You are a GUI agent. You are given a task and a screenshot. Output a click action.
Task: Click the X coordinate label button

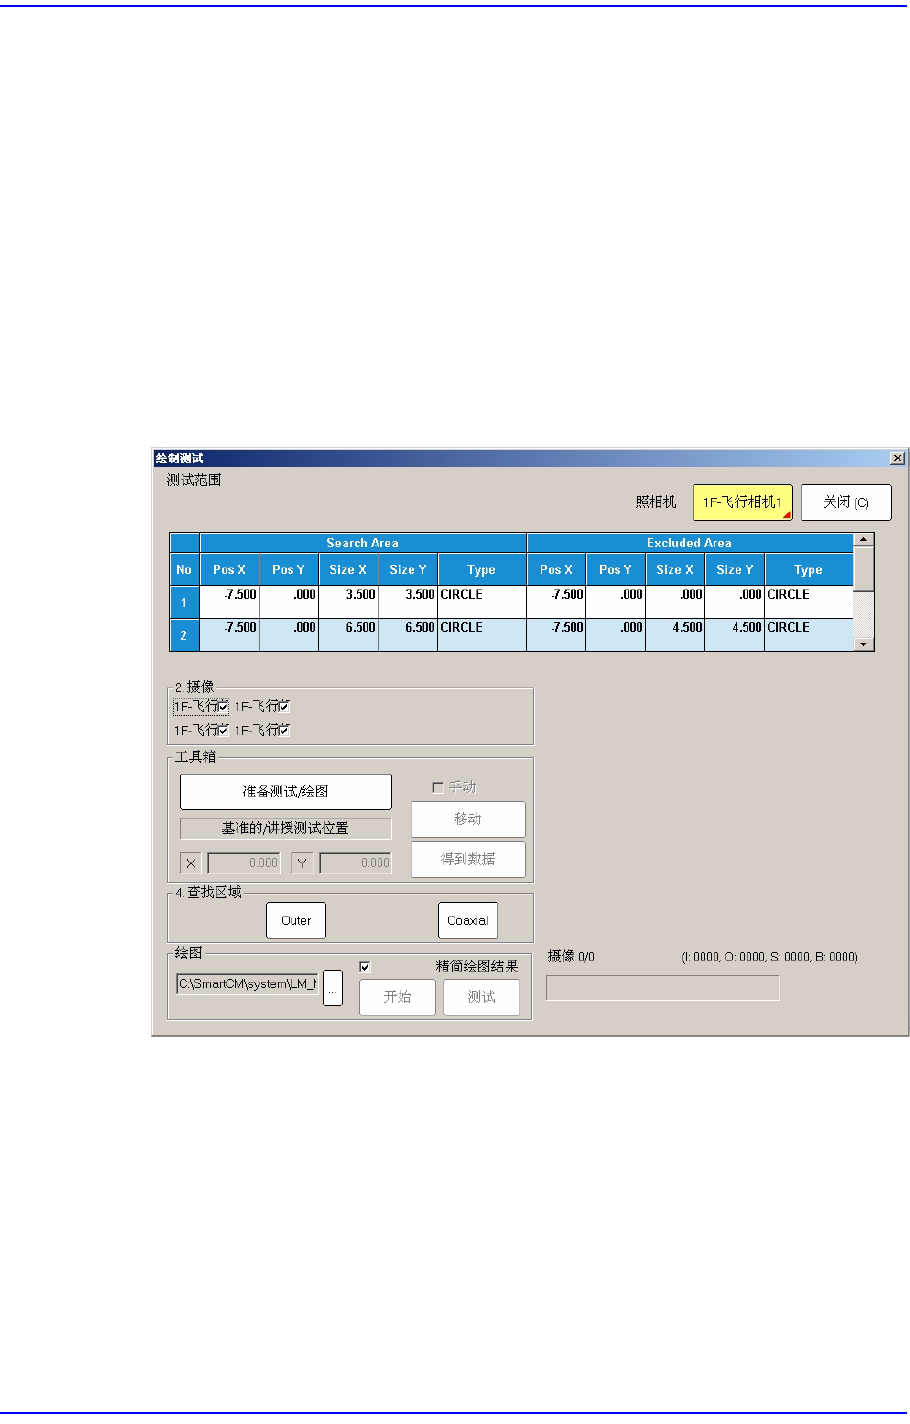click(x=191, y=863)
